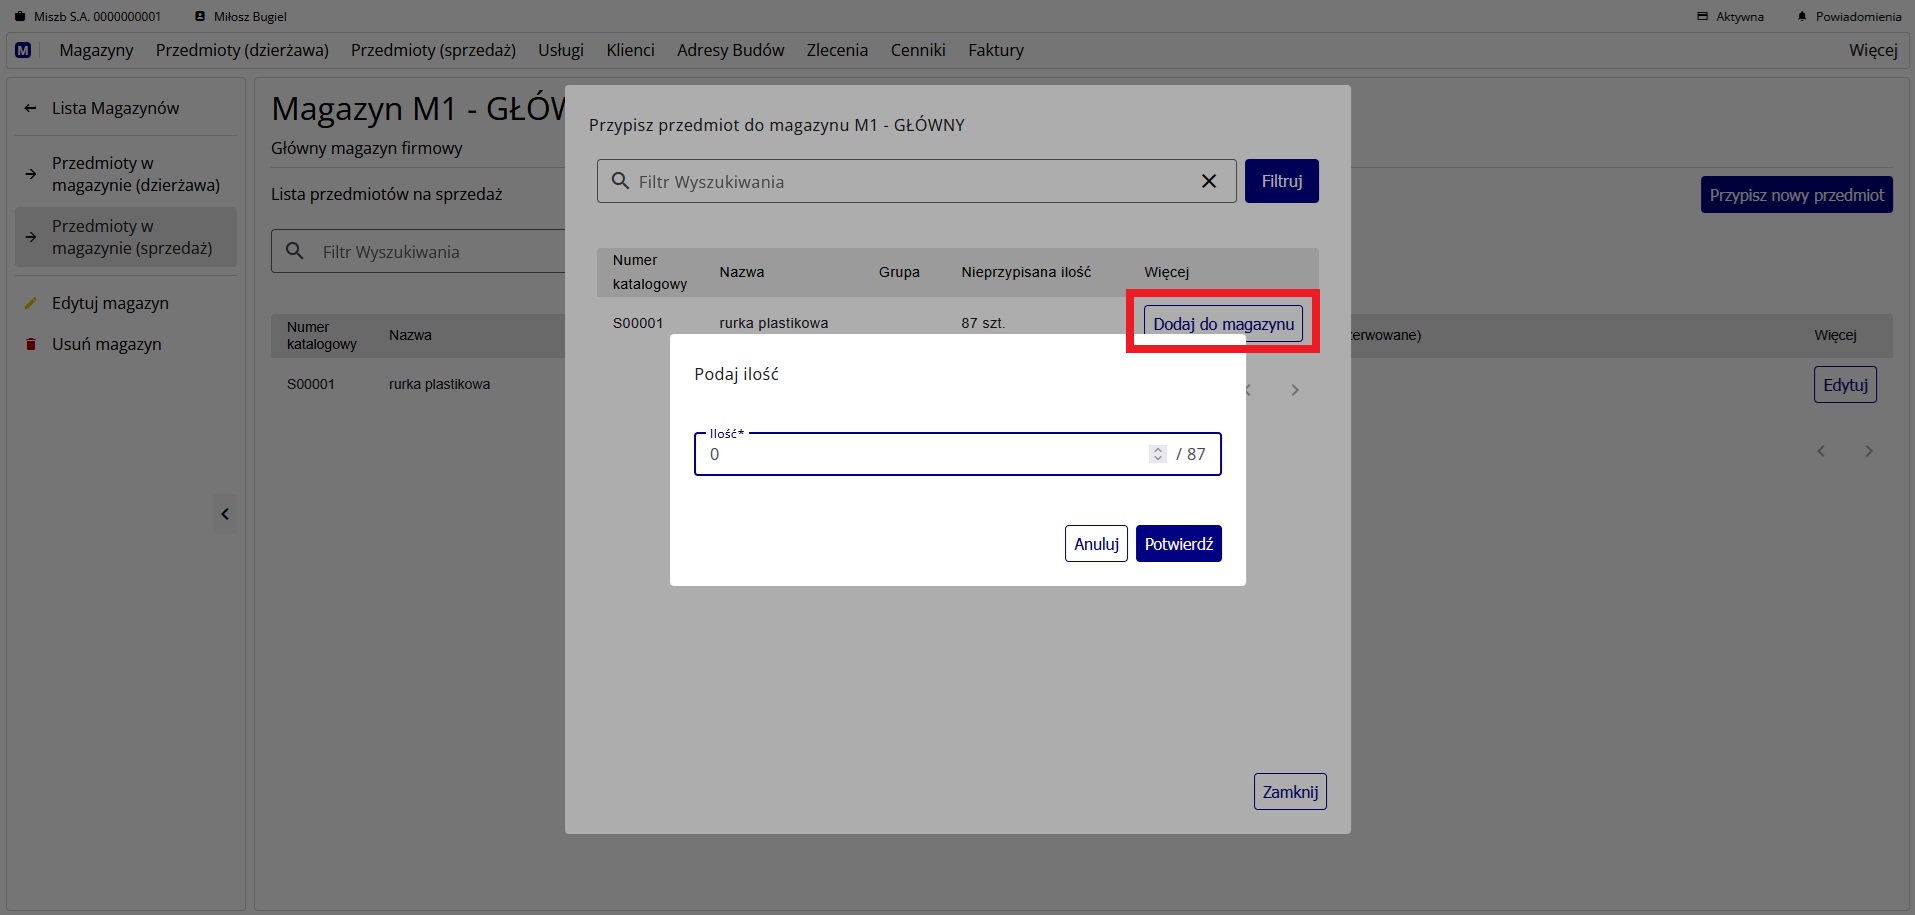Screen dimensions: 1915x915
Task: Close the assignment dialog with Zamknij
Action: pyautogui.click(x=1289, y=792)
